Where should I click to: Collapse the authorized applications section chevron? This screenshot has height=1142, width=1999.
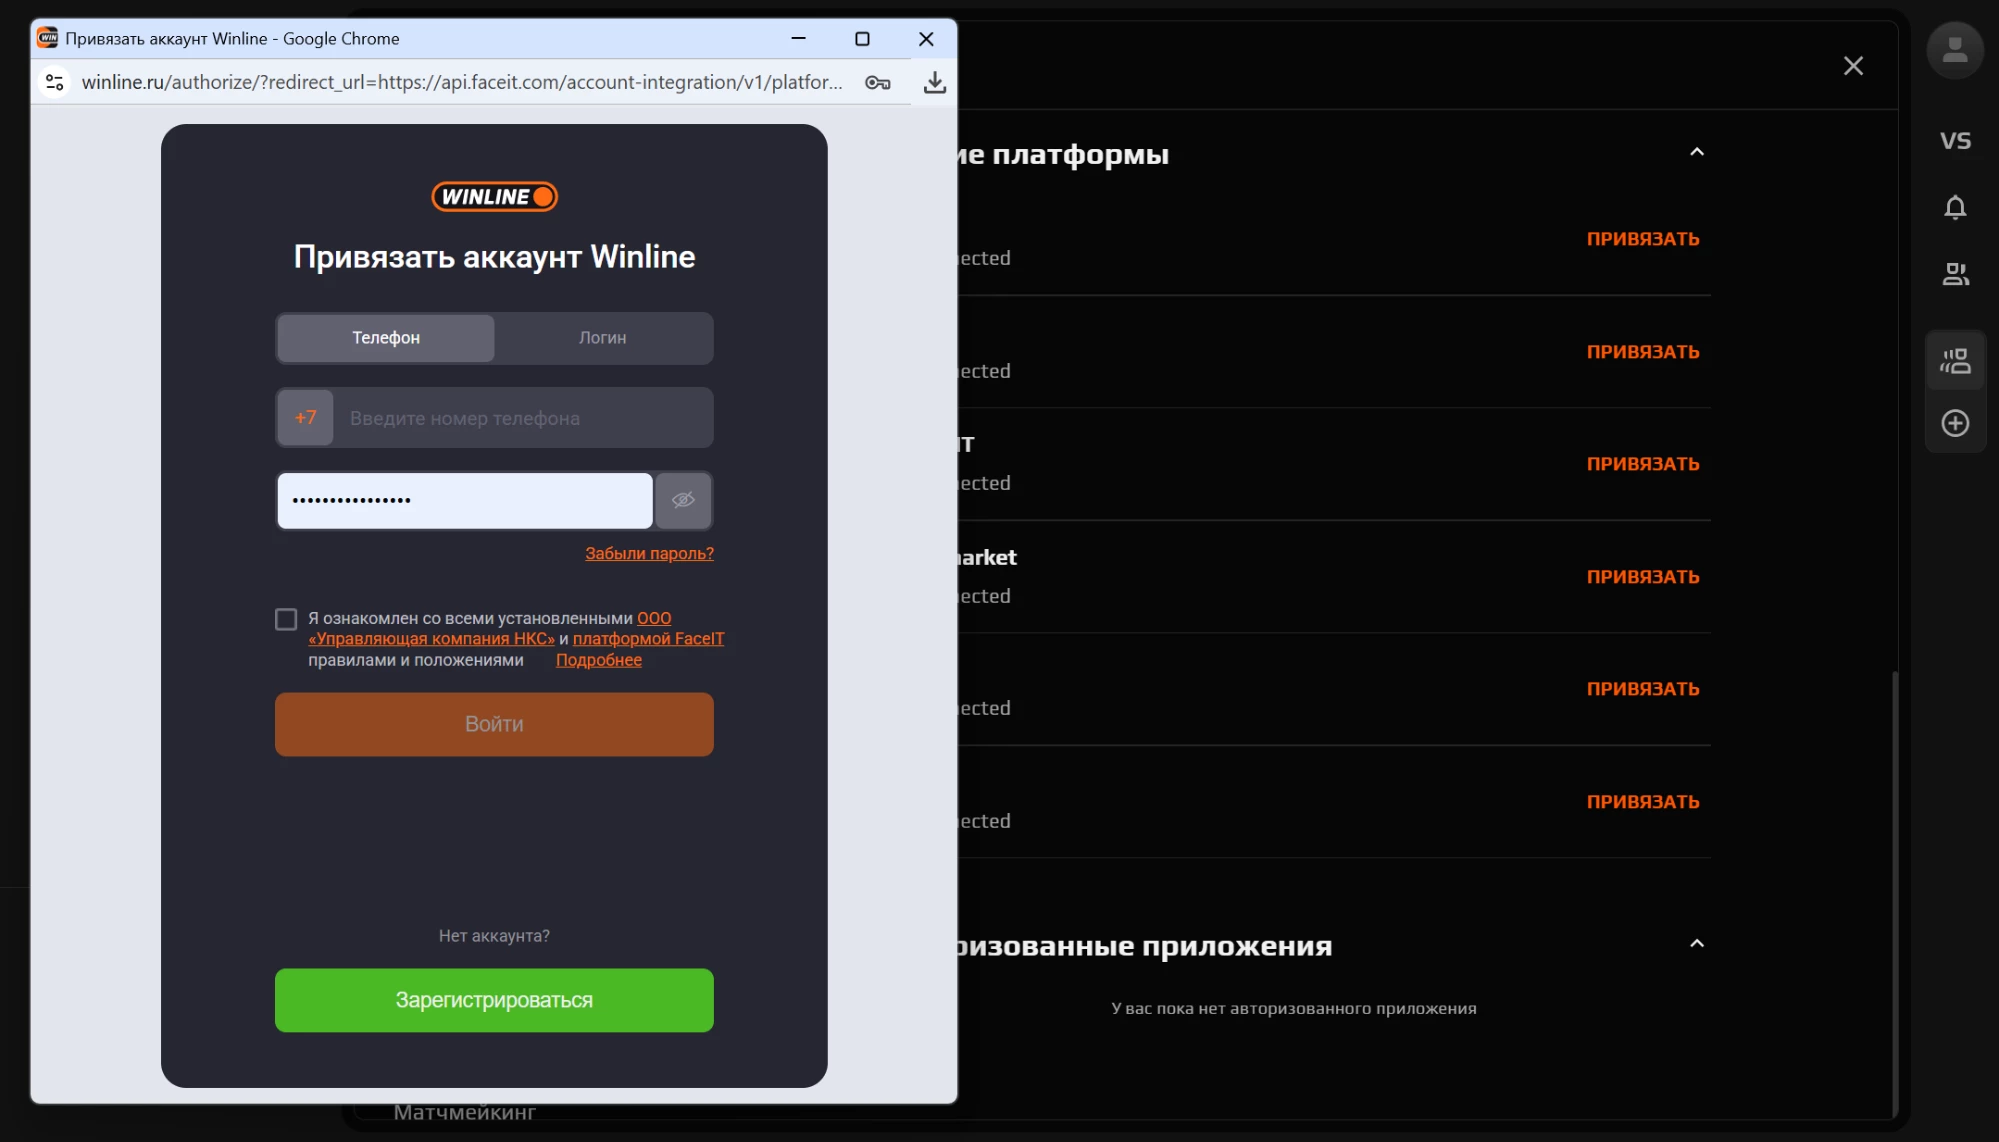point(1697,944)
